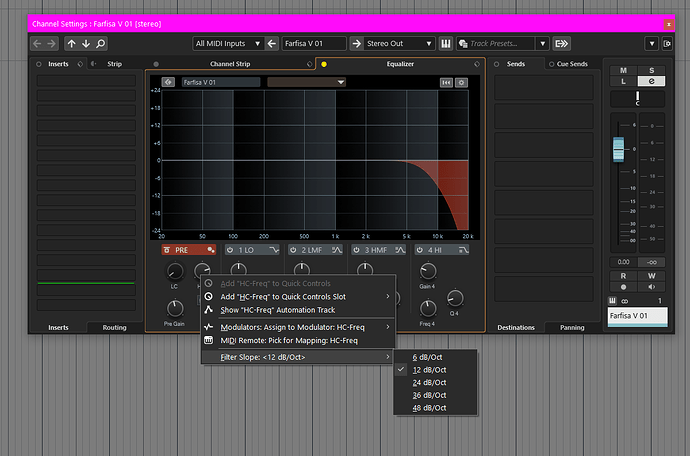Screen dimensions: 690x456
Task: Open the Stereo Out output dropdown
Action: 400,44
